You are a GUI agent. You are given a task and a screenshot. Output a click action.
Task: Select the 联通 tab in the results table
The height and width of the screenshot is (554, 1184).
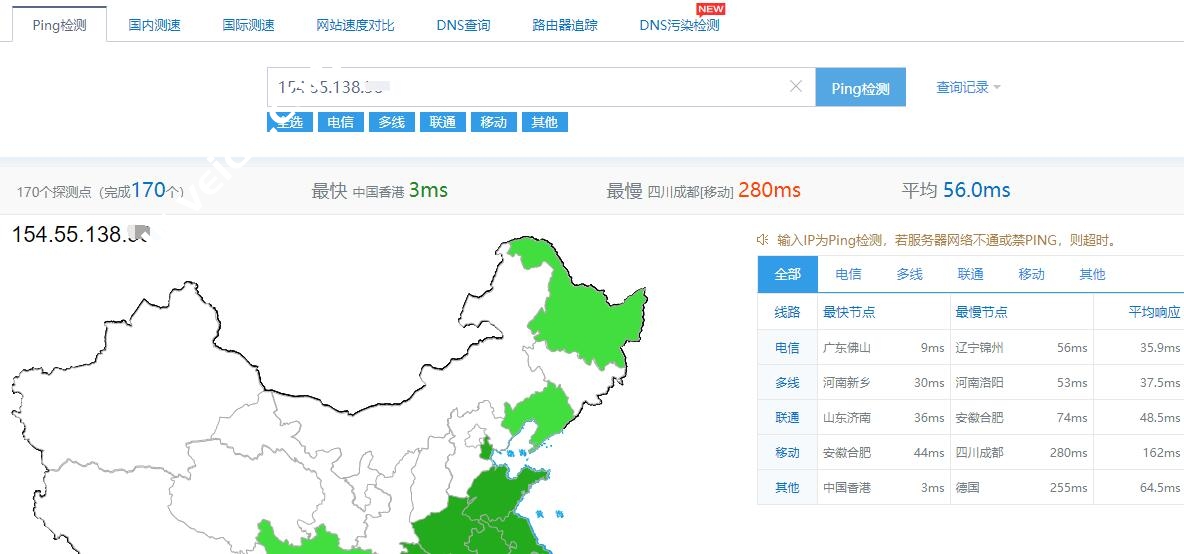point(970,274)
